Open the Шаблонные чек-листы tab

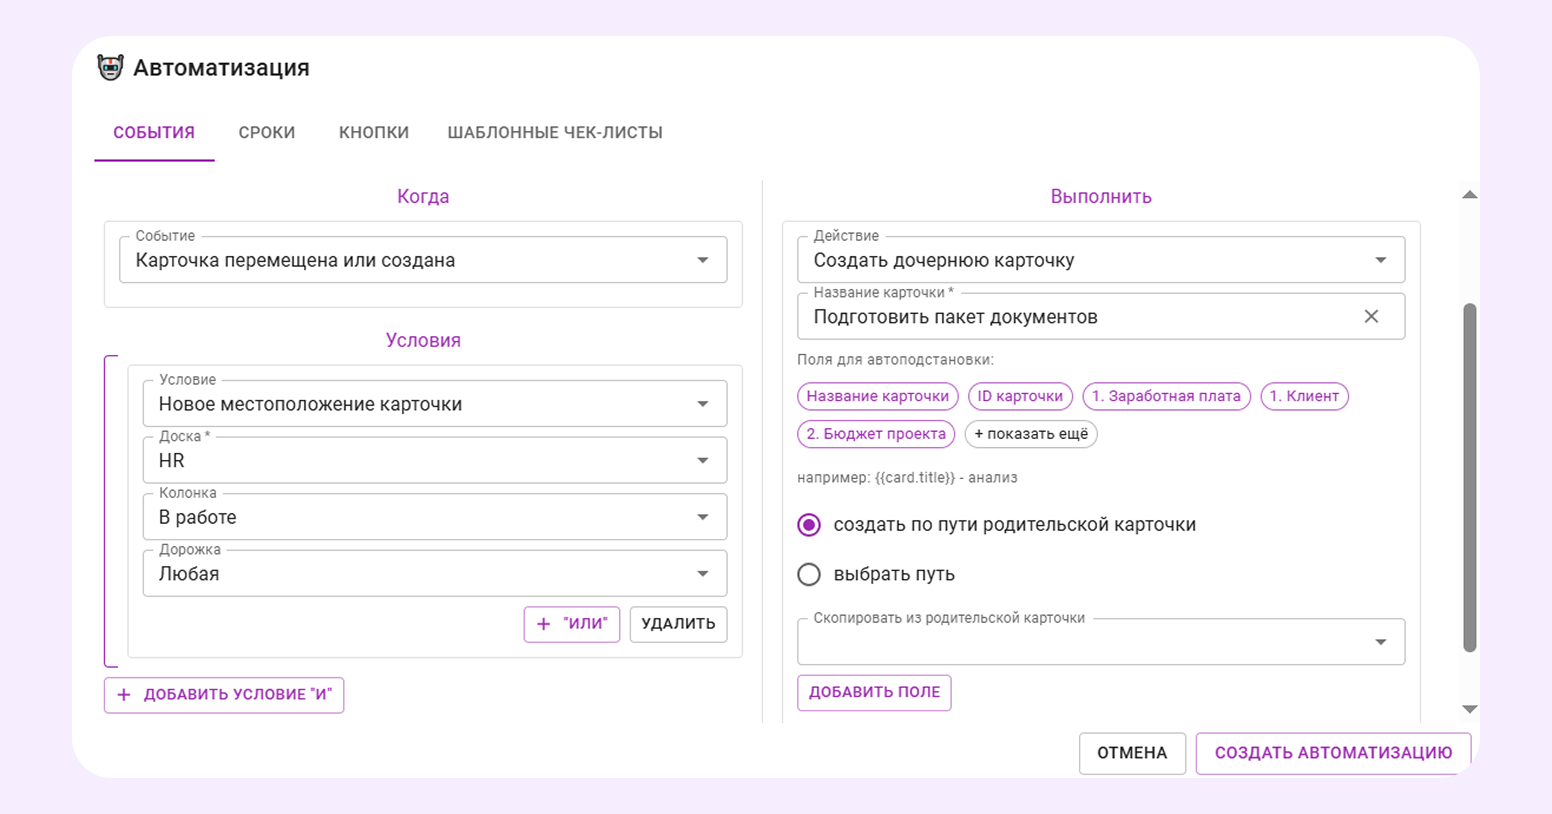click(x=554, y=133)
